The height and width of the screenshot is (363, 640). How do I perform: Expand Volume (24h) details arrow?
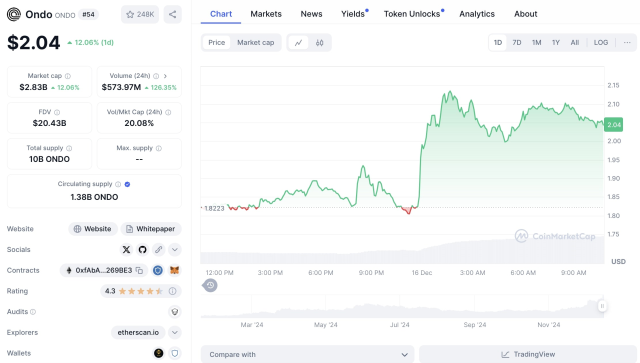165,76
